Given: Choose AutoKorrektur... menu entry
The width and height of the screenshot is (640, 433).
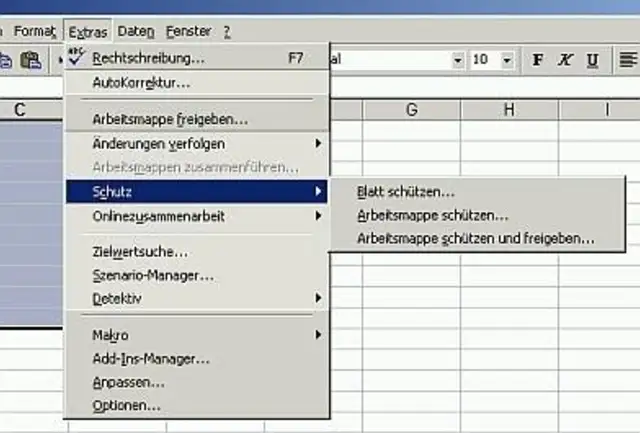Looking at the screenshot, I should [x=197, y=82].
